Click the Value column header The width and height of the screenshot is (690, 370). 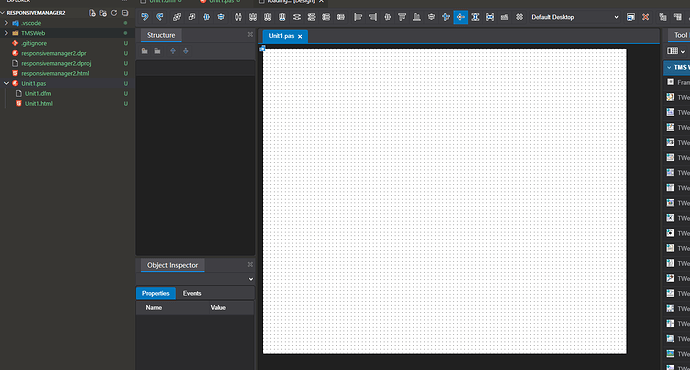click(218, 308)
